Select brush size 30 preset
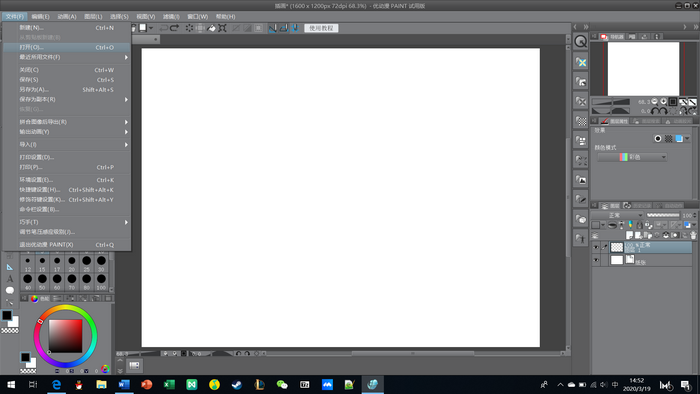This screenshot has width=700, height=394. (101, 263)
